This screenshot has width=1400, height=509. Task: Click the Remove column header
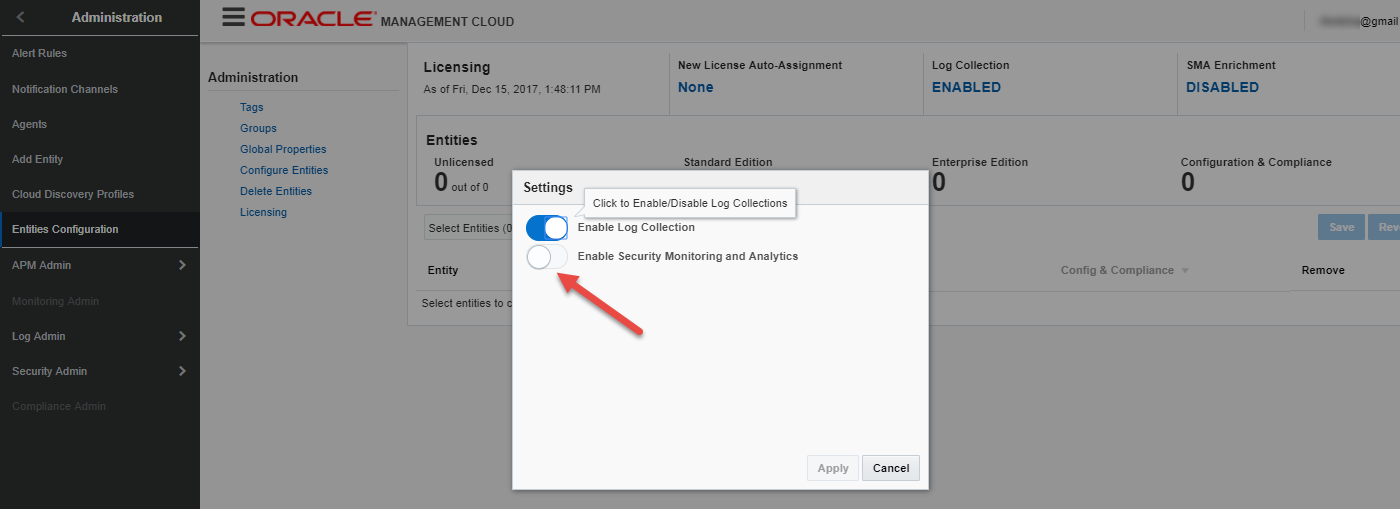1323,270
